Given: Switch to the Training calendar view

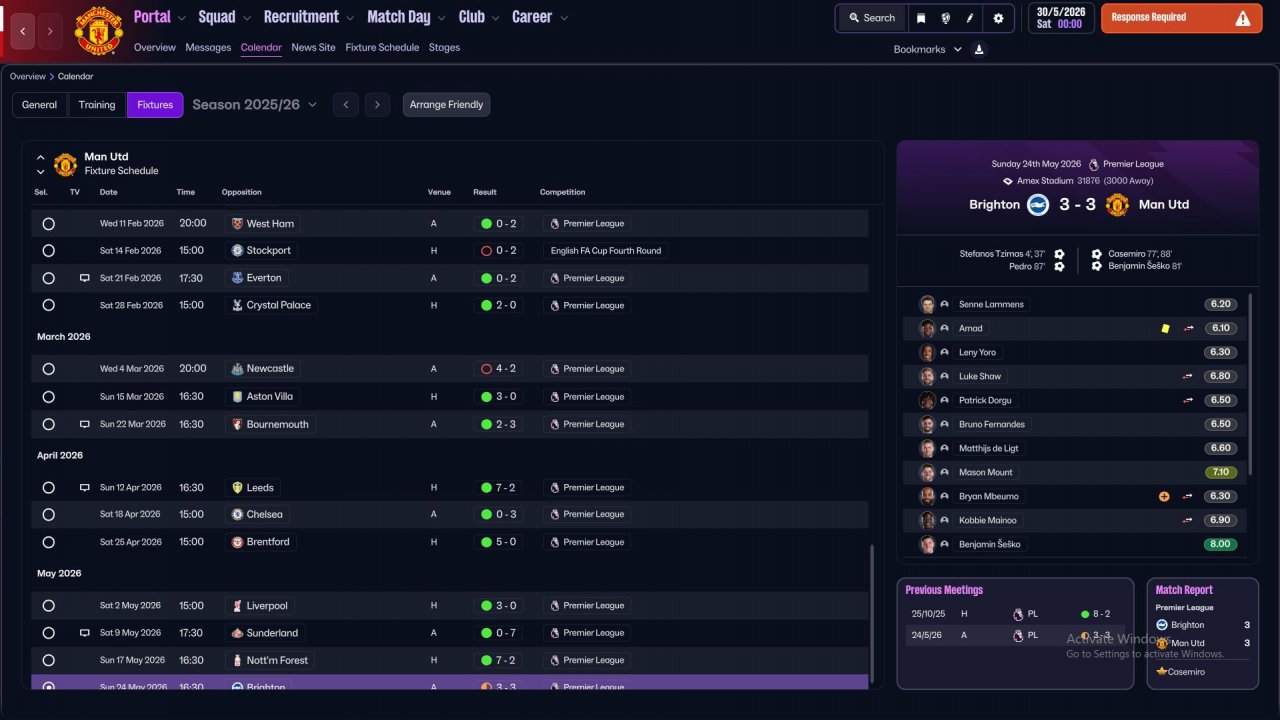Looking at the screenshot, I should (x=97, y=105).
